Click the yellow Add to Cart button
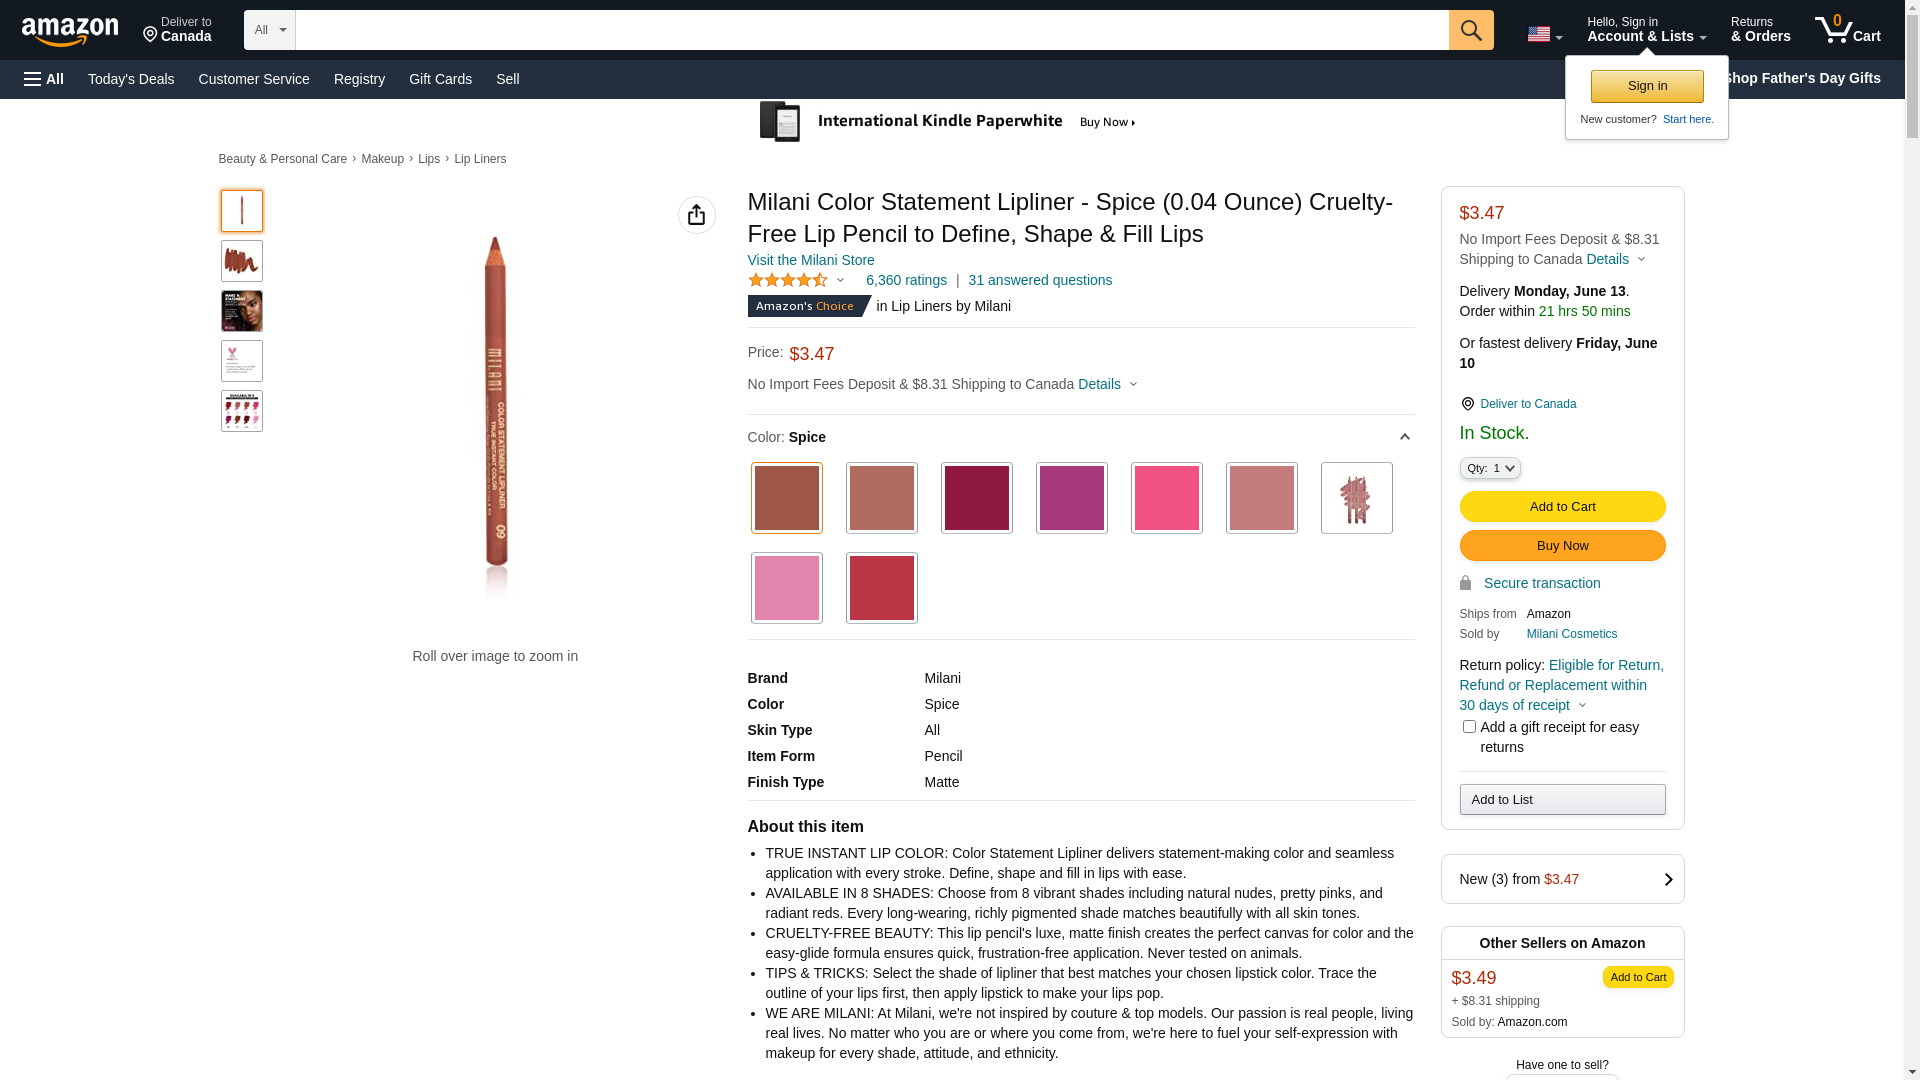 pyautogui.click(x=1562, y=507)
